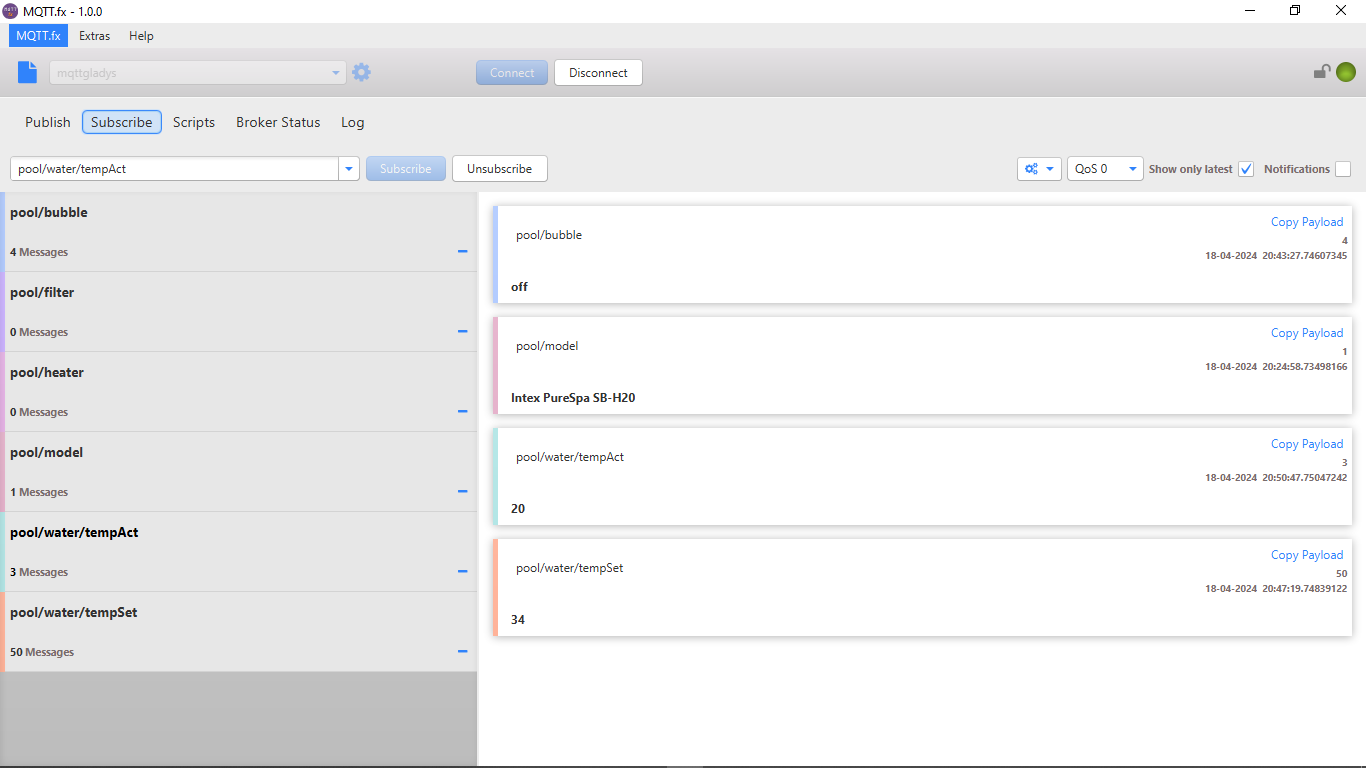Image resolution: width=1366 pixels, height=768 pixels.
Task: Click the Disconnect button
Action: [x=598, y=72]
